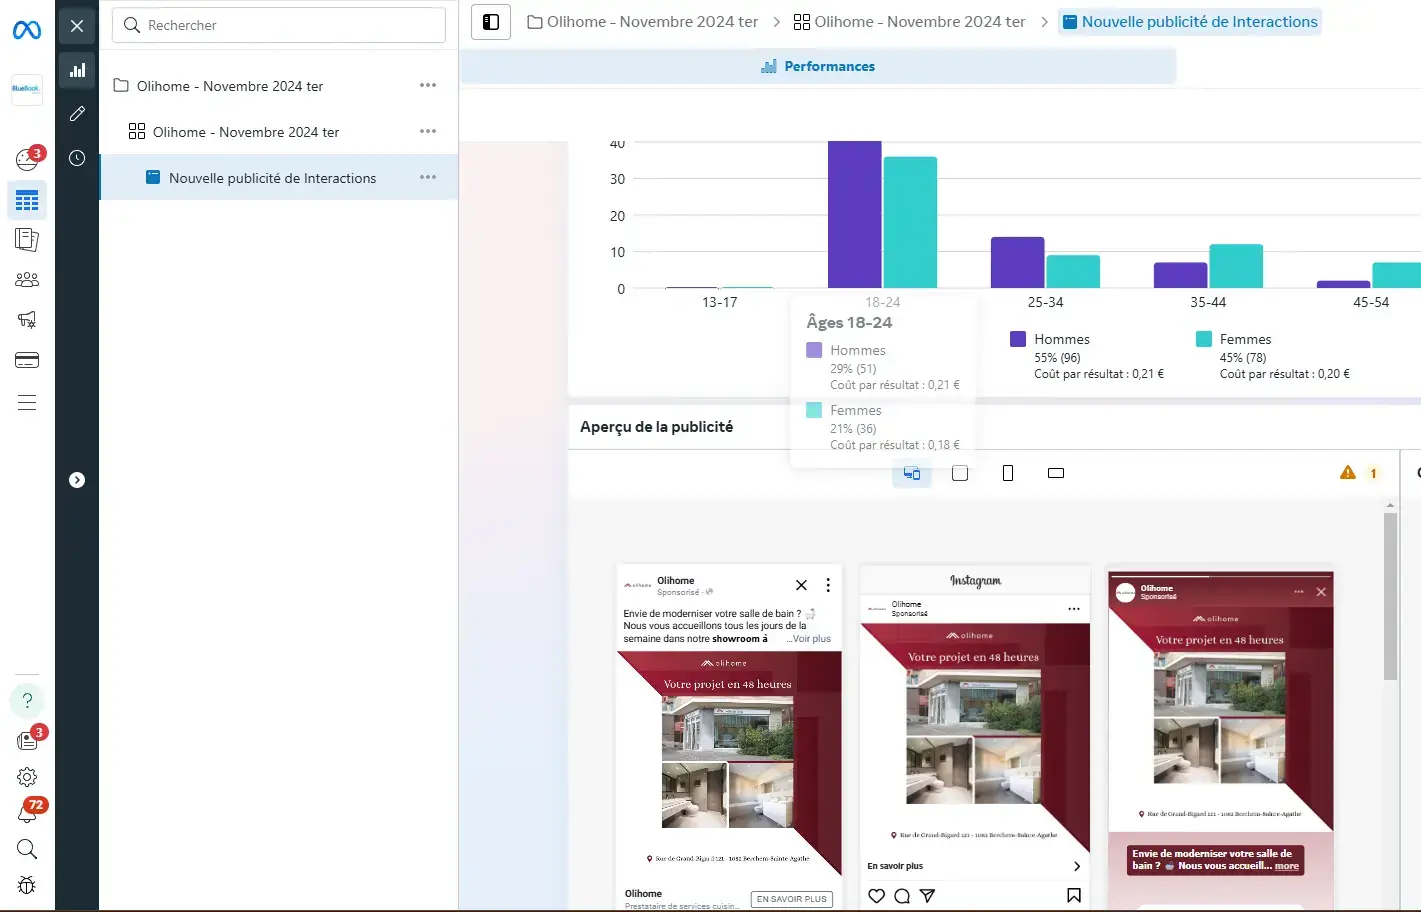This screenshot has width=1421, height=912.
Task: Open the Meta logo home
Action: (x=27, y=31)
